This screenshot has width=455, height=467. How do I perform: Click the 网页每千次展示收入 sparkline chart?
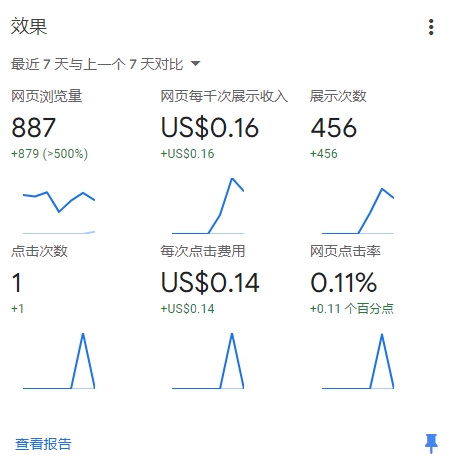(x=208, y=206)
